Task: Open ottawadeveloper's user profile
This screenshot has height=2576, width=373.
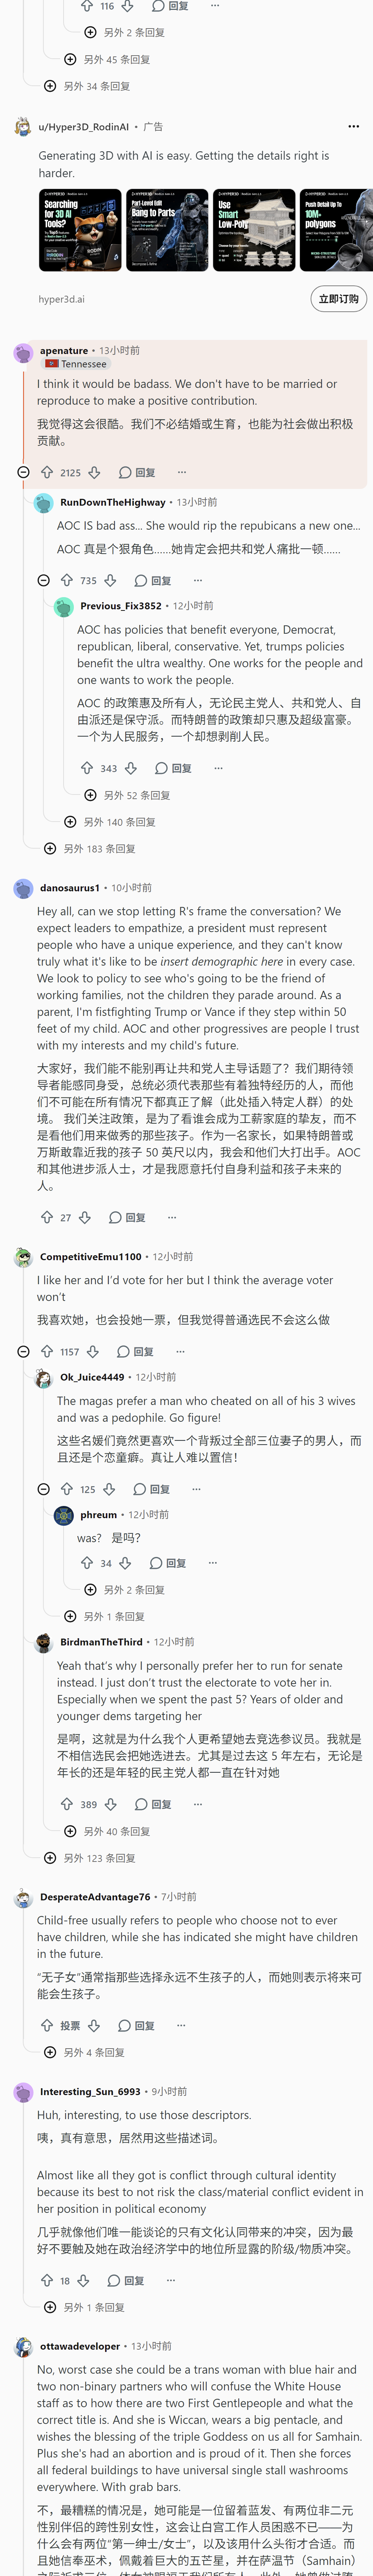Action: pos(80,2346)
